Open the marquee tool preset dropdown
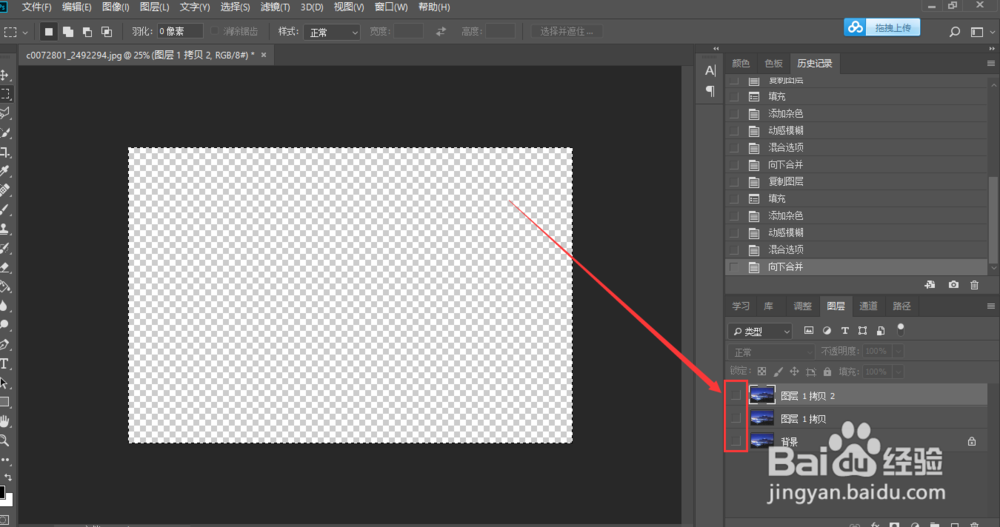The height and width of the screenshot is (527, 1000). (x=25, y=32)
